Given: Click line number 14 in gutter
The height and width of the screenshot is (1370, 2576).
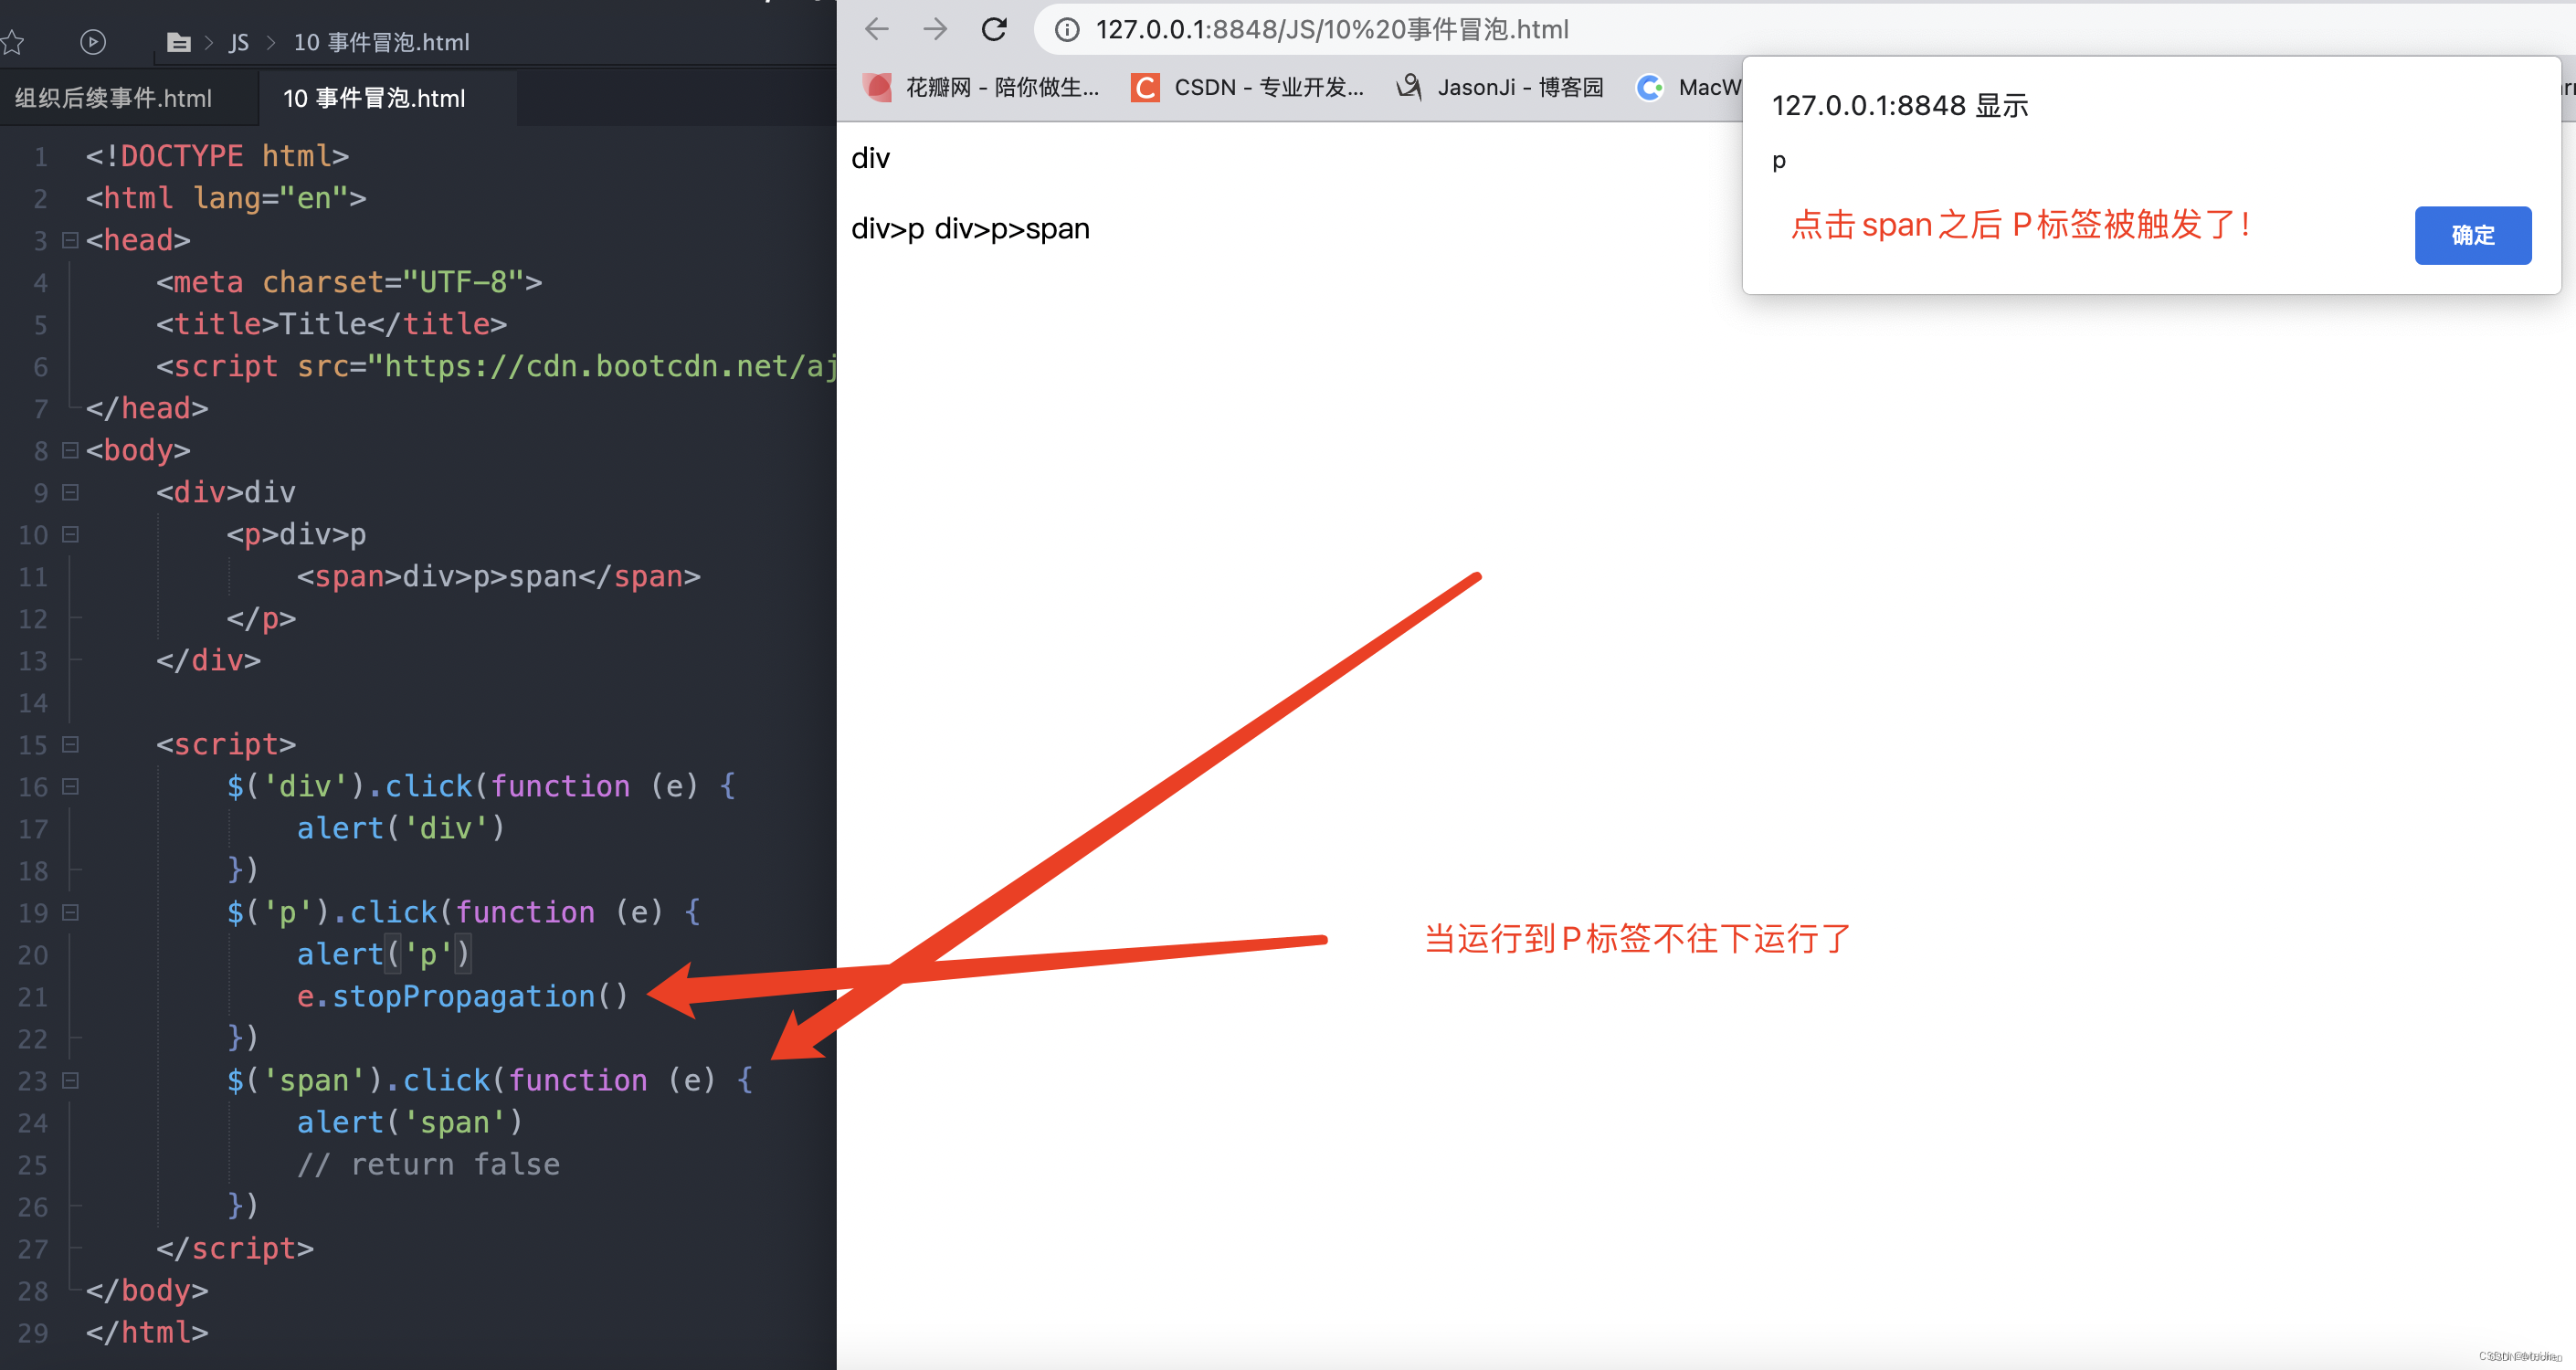Looking at the screenshot, I should [x=33, y=703].
